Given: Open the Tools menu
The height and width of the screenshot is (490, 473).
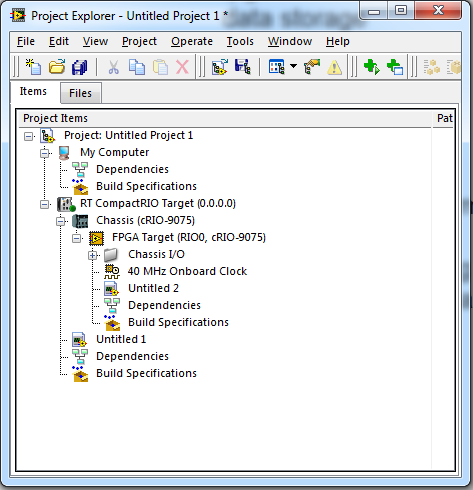Looking at the screenshot, I should pyautogui.click(x=240, y=41).
